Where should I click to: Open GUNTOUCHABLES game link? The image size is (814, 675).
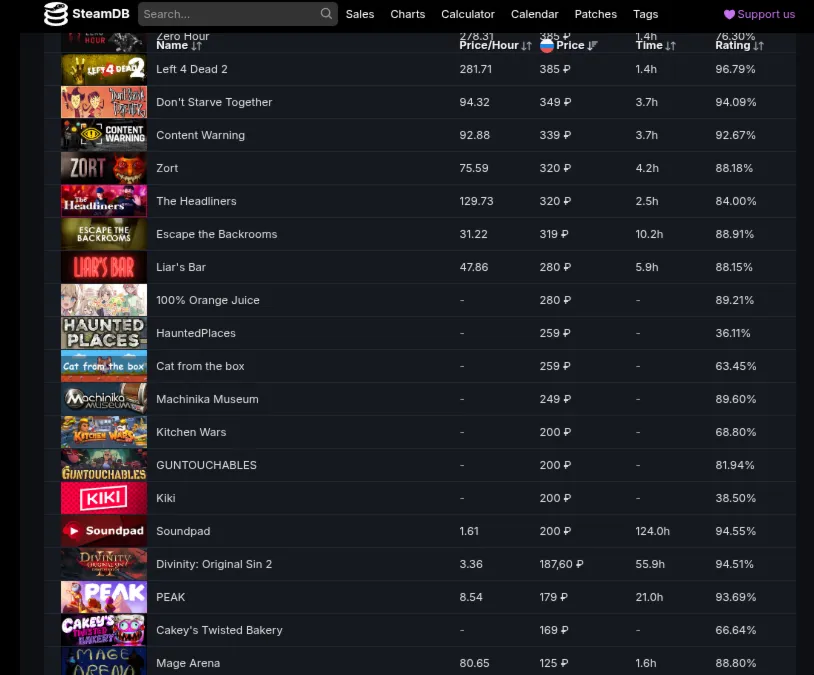click(206, 465)
